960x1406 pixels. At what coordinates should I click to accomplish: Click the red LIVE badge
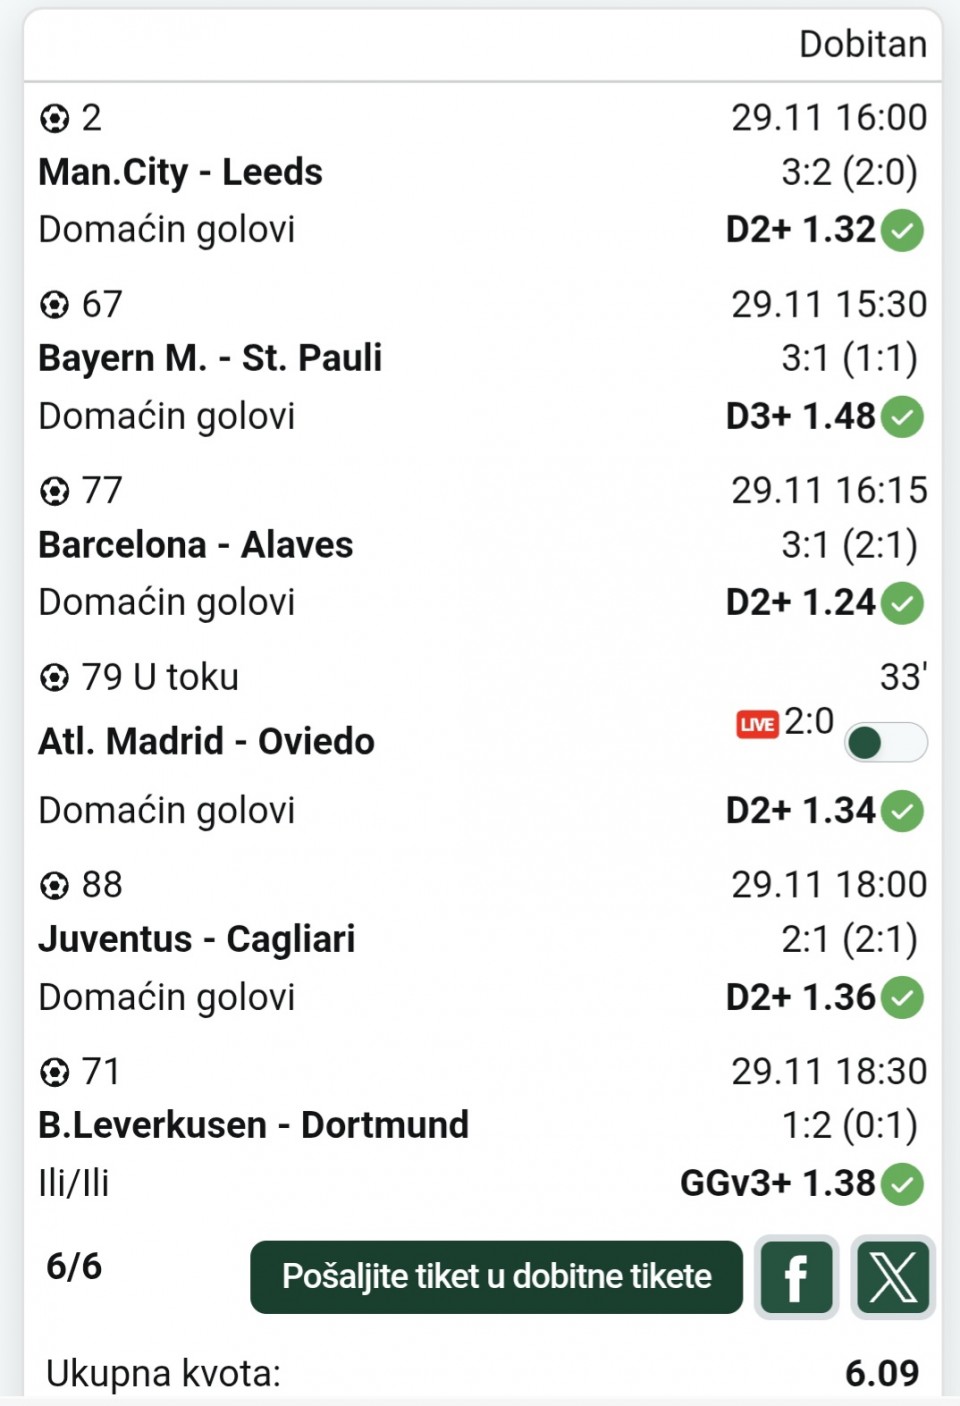[757, 724]
